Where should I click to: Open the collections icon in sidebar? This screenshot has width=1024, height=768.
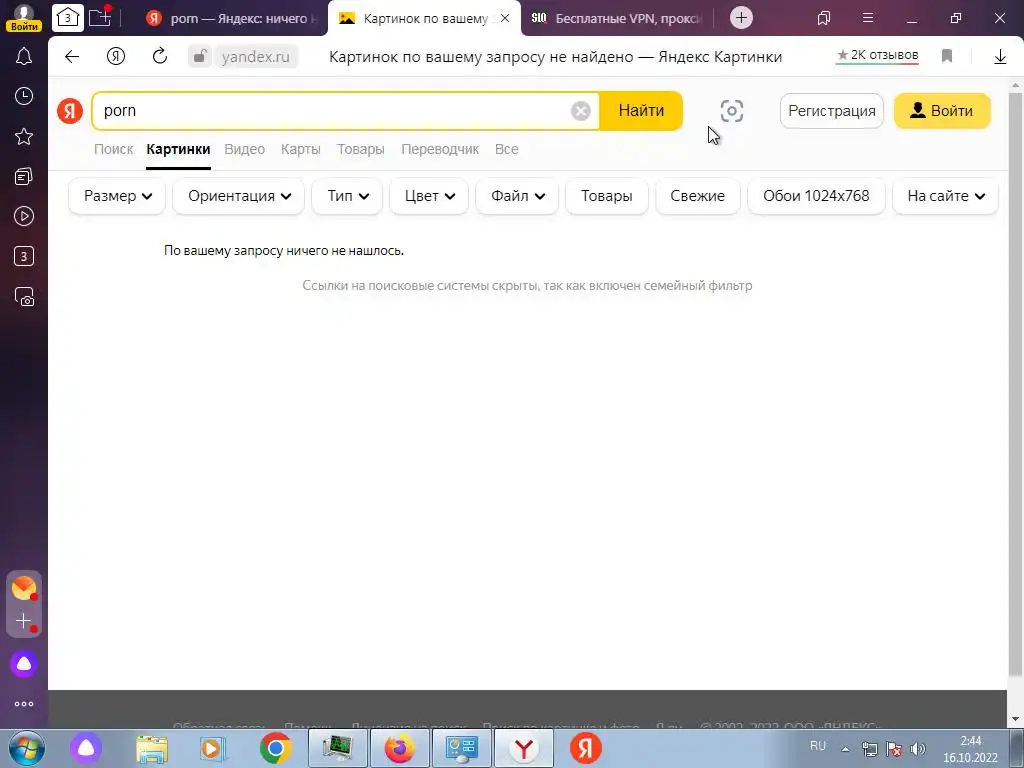(24, 176)
